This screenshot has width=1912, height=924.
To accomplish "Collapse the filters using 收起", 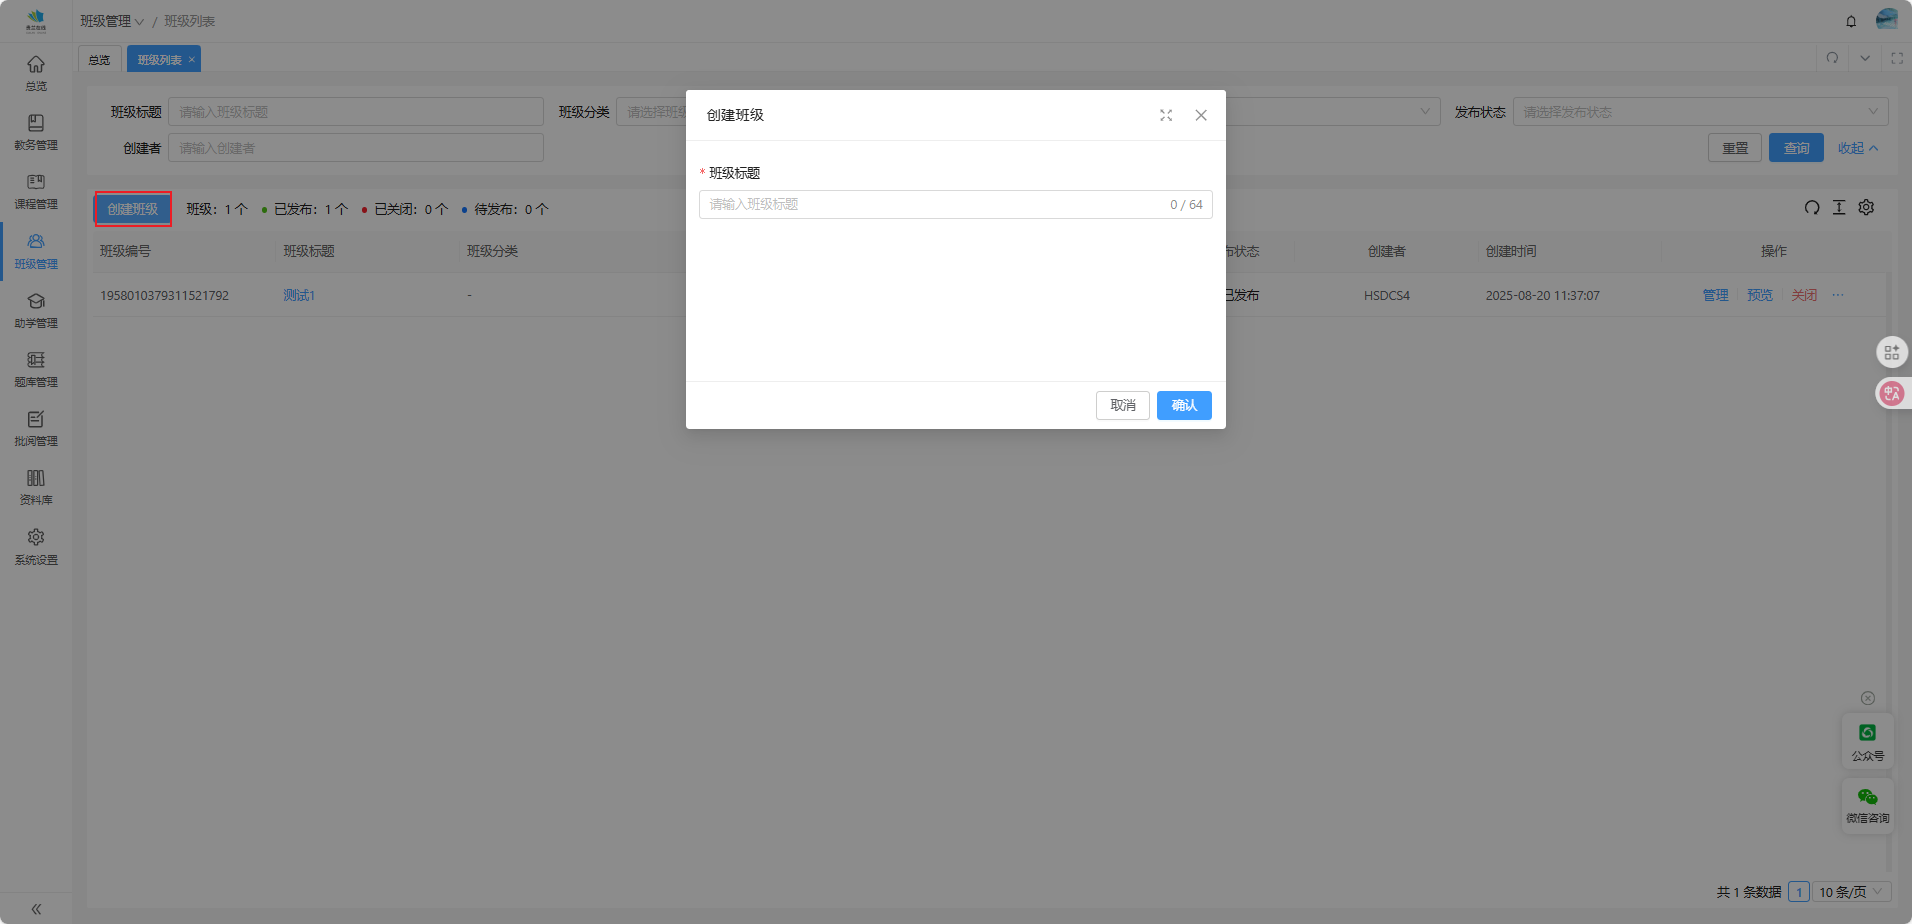I will [1857, 148].
